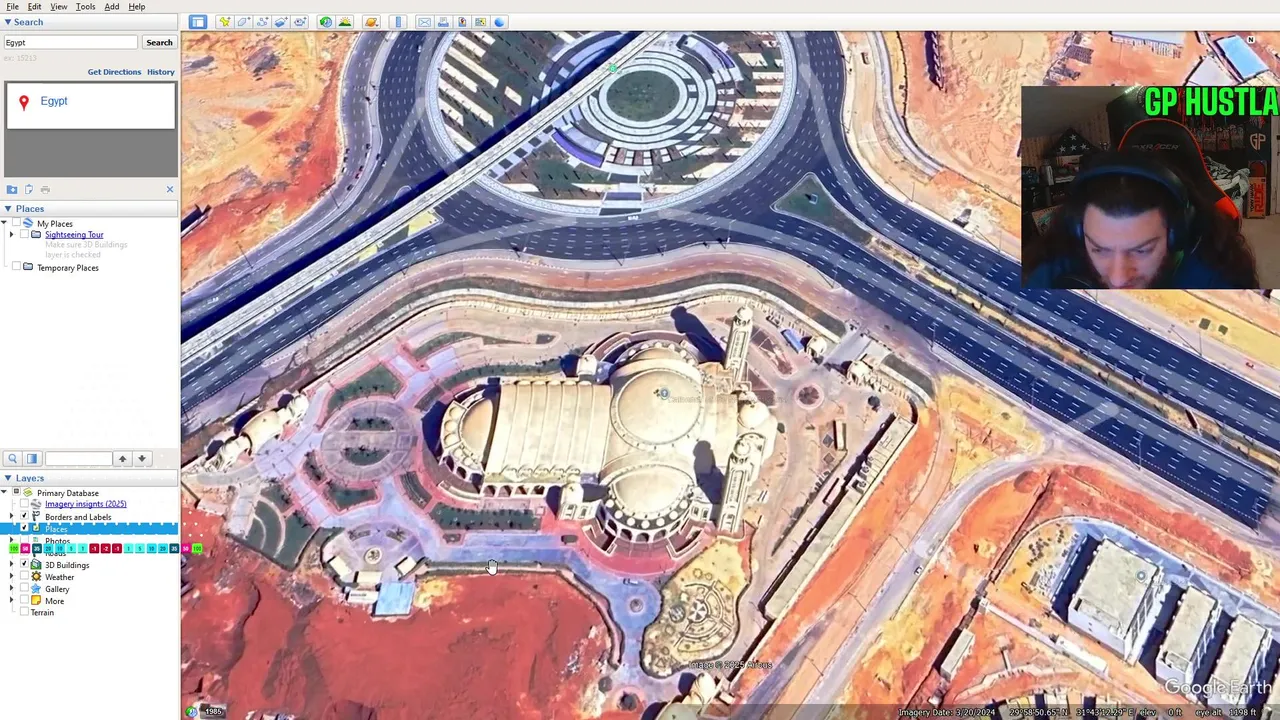
Task: Close the search results with X
Action: 169,189
